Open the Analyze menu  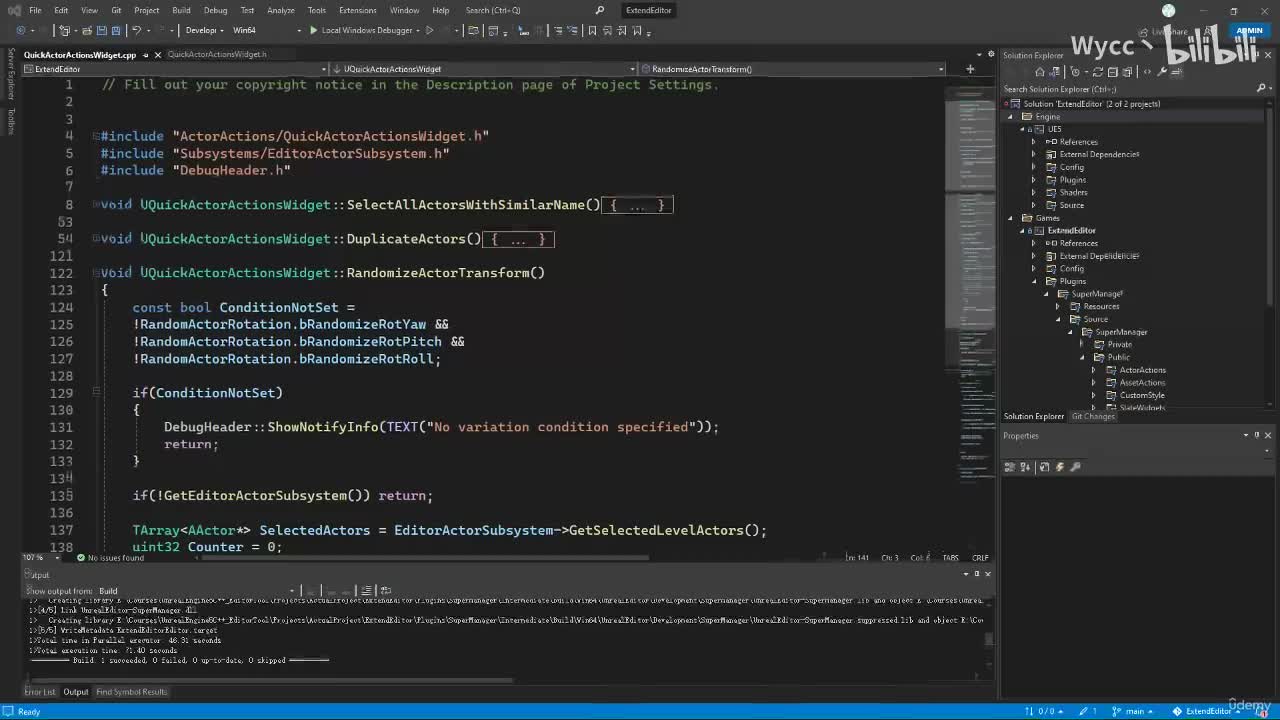[281, 10]
